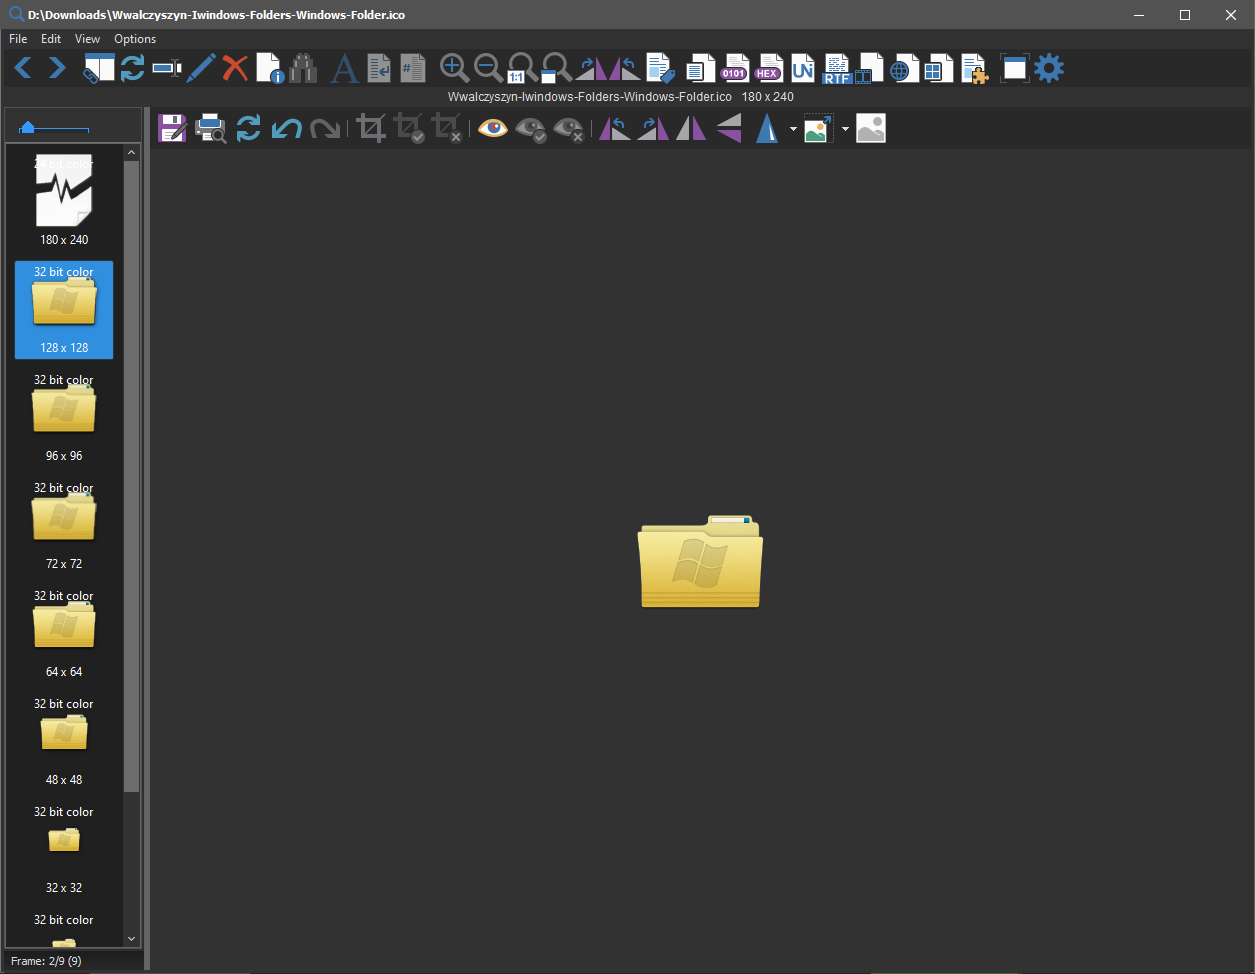The image size is (1255, 974).
Task: Click the Save As floppy disk icon
Action: point(172,128)
